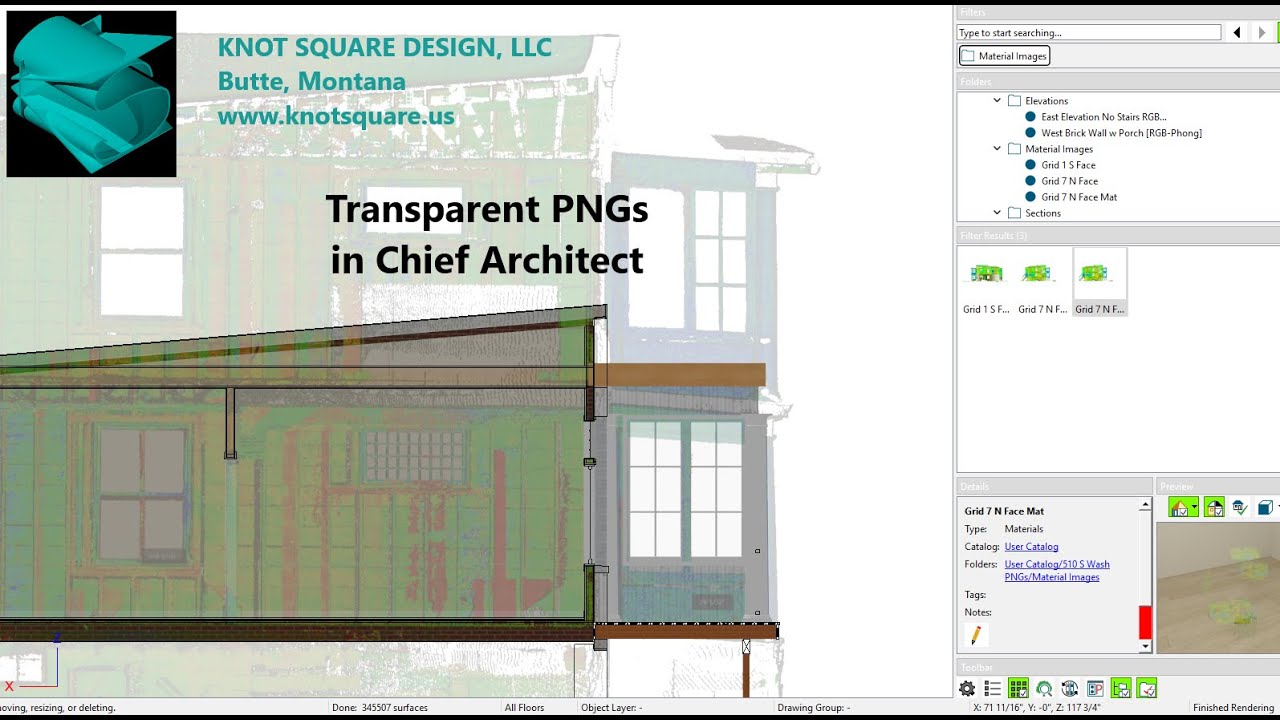Open the house preview icon dropdown arrow
Viewport: 1280px width, 720px height.
click(1194, 508)
